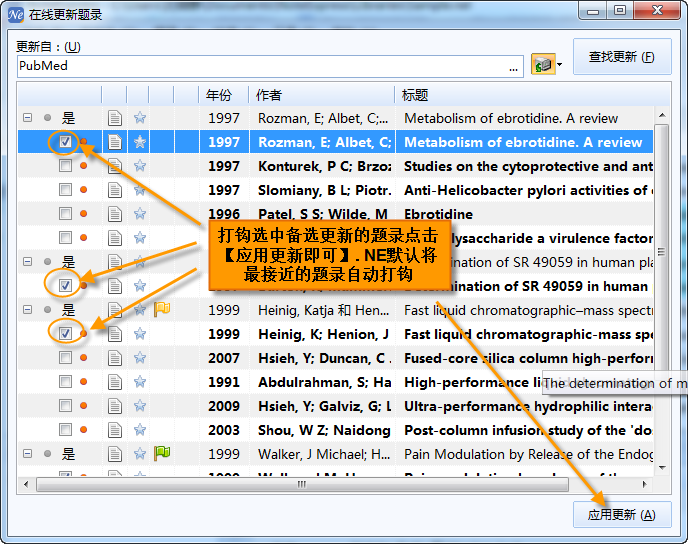Check the Konturek 1997 candidate checkbox
Screen dimensions: 688x544
(65, 165)
